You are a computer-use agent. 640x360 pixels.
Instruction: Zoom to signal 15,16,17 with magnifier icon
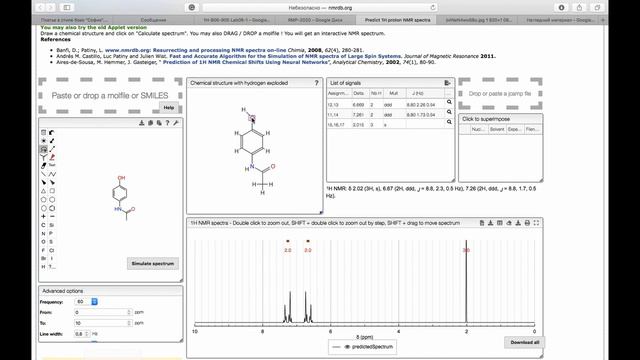449,122
